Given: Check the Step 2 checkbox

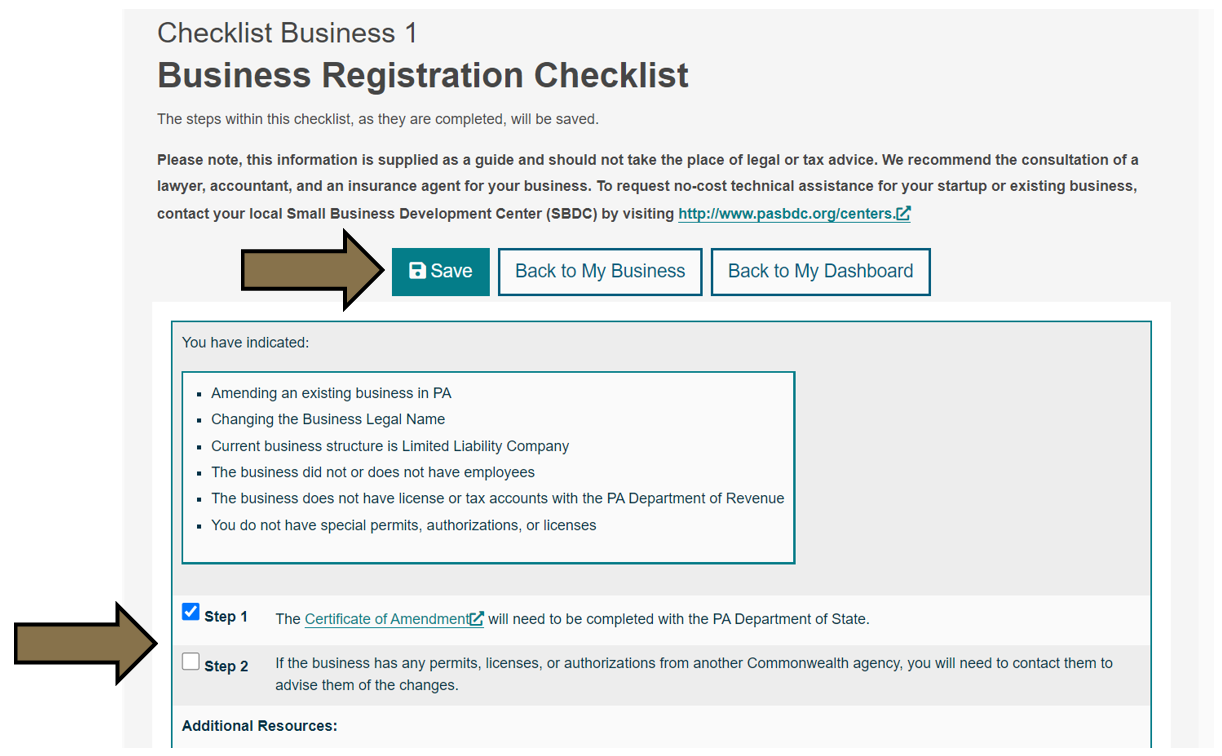Looking at the screenshot, I should click(190, 660).
